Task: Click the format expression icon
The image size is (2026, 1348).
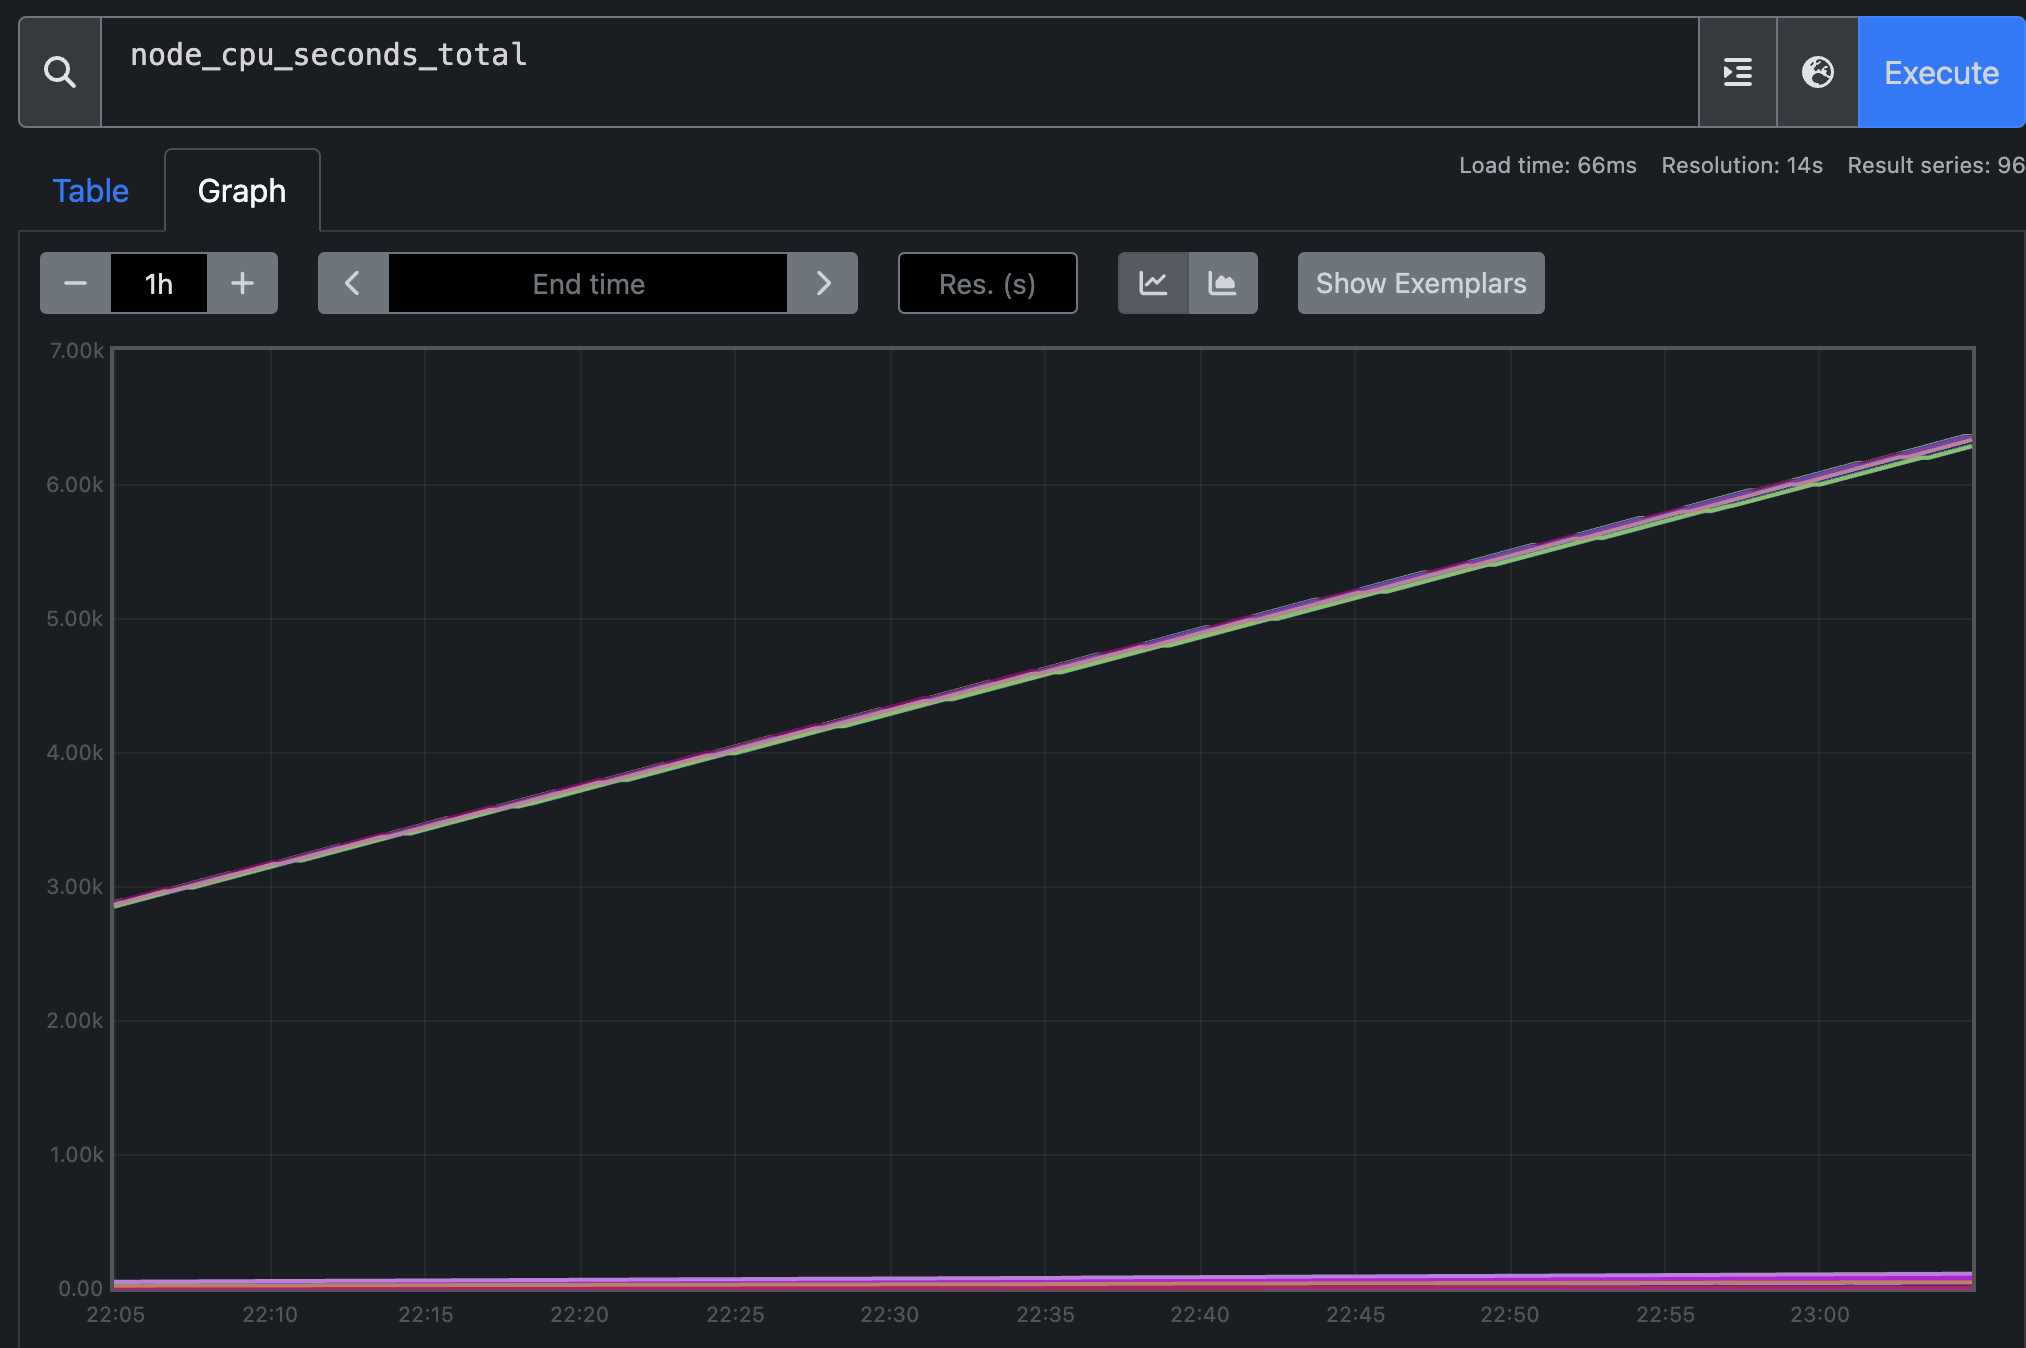Action: point(1737,72)
